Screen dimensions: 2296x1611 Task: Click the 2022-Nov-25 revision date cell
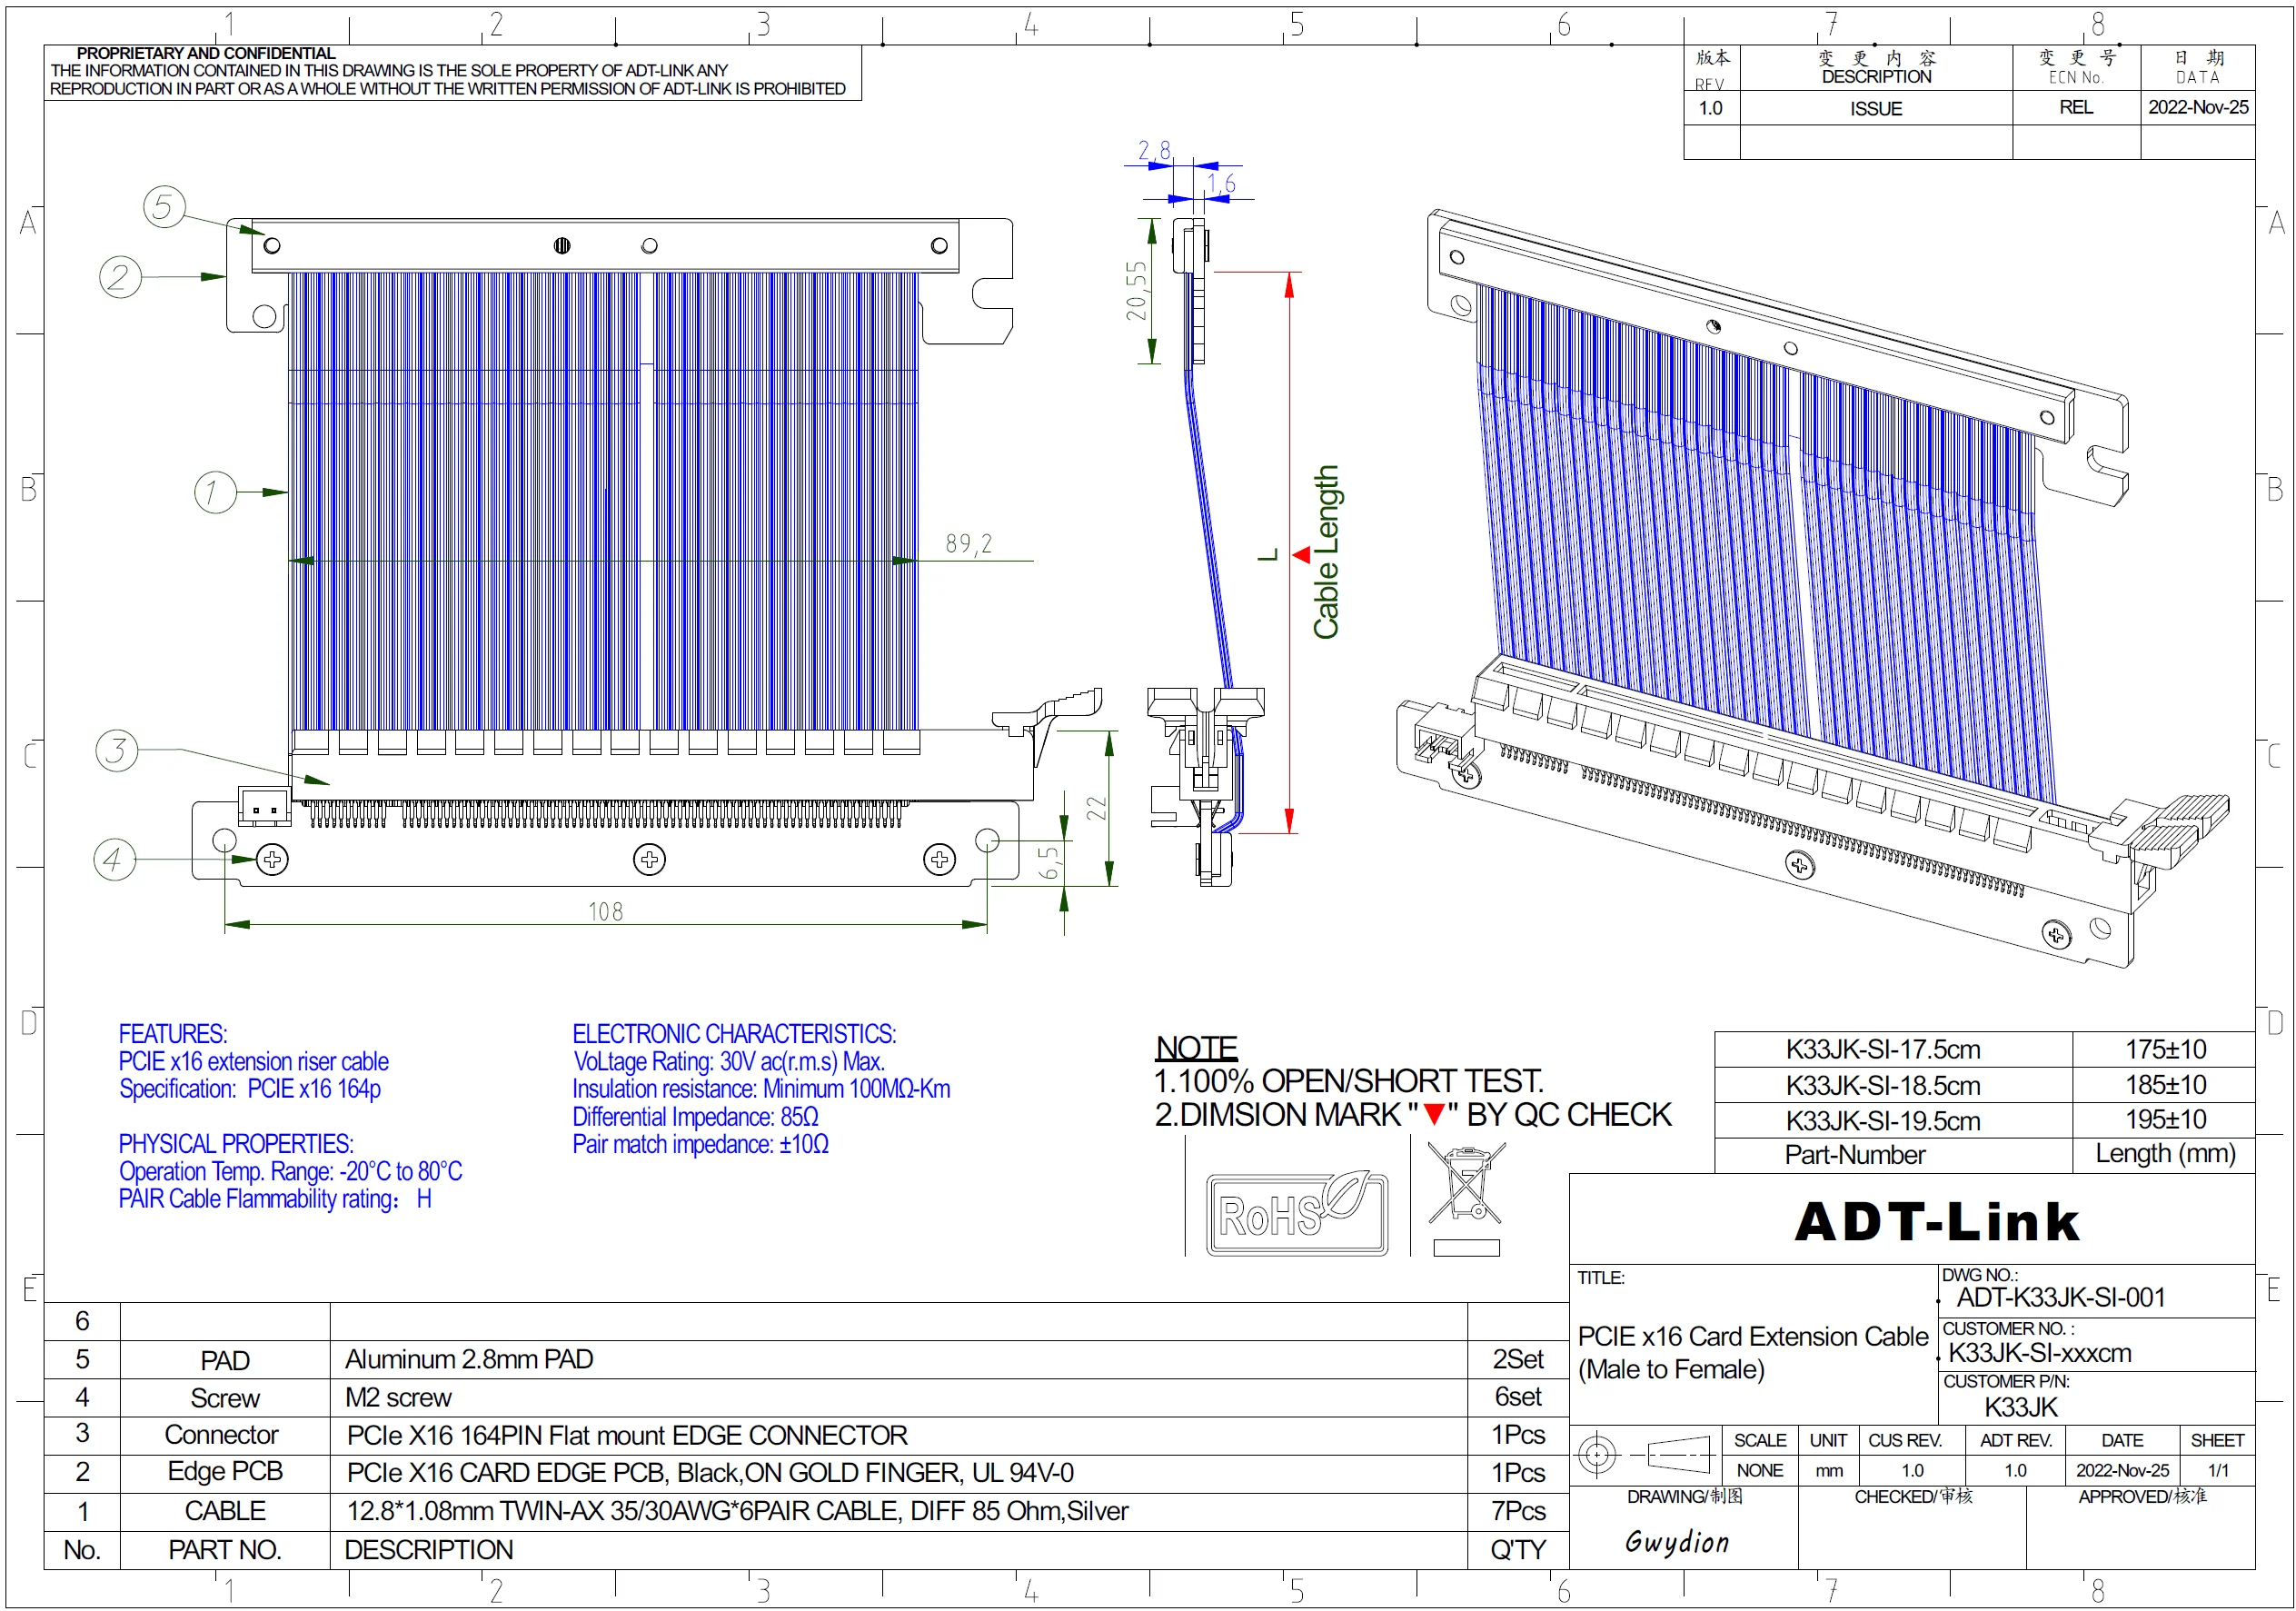(2197, 107)
